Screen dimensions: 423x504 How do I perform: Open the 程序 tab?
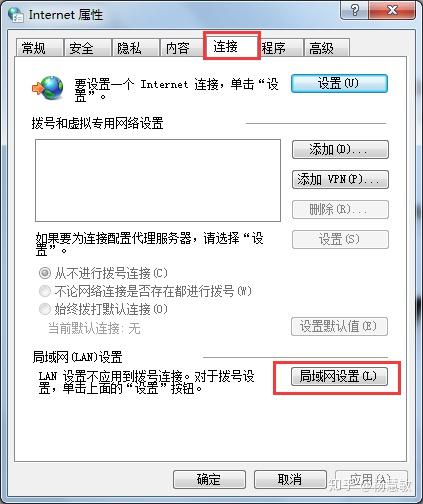(x=281, y=48)
